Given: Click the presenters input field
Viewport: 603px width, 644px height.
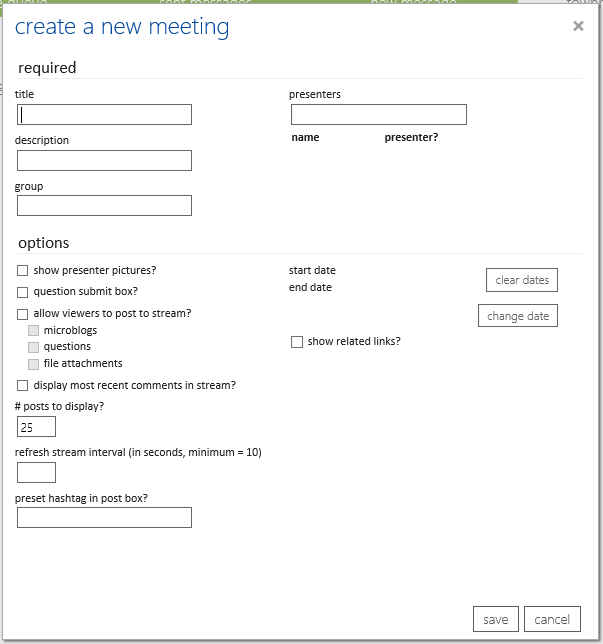Looking at the screenshot, I should 378,115.
